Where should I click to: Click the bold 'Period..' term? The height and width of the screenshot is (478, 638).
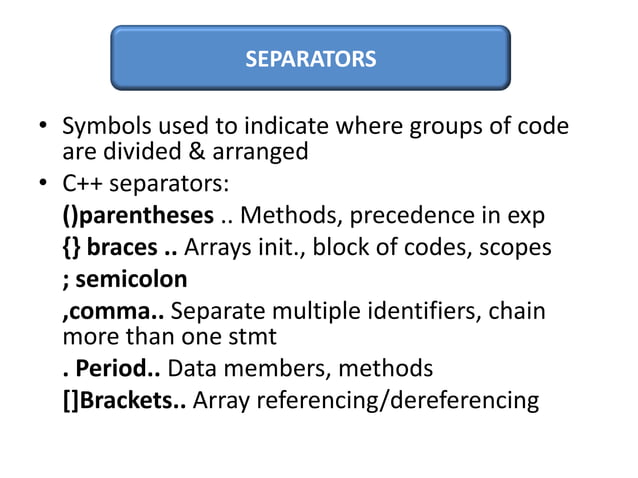pyautogui.click(x=118, y=368)
